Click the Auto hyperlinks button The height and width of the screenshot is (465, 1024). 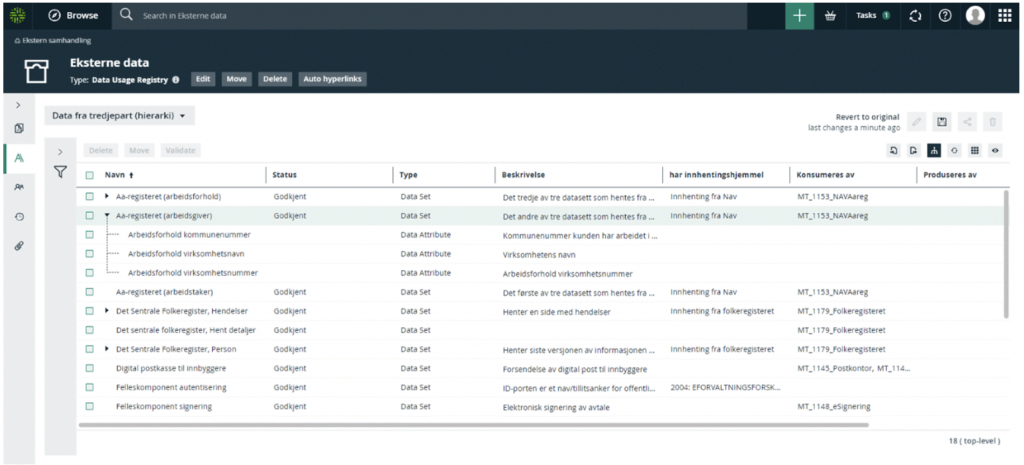[x=332, y=79]
